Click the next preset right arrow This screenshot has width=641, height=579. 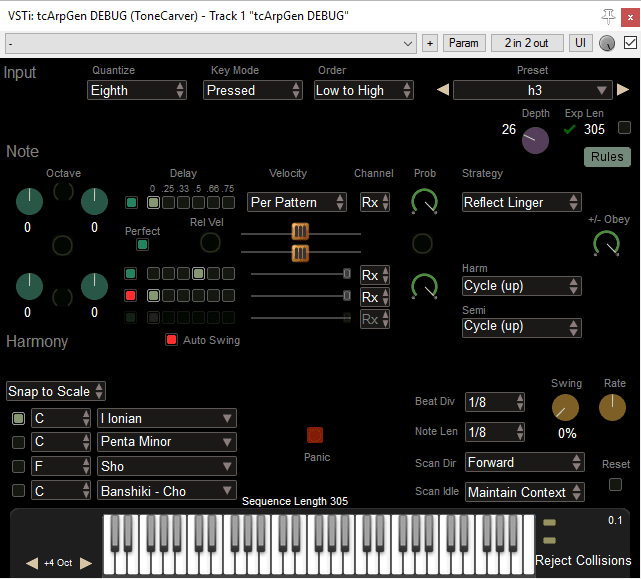pyautogui.click(x=623, y=90)
